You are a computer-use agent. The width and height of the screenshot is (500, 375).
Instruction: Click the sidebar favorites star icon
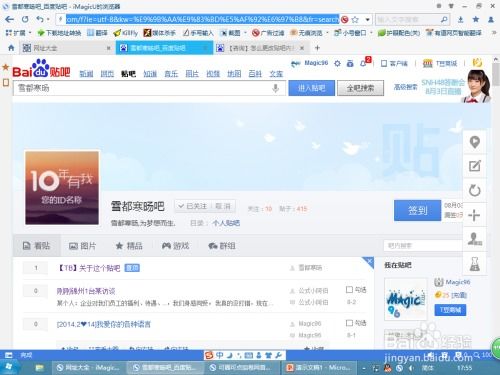click(x=5, y=67)
